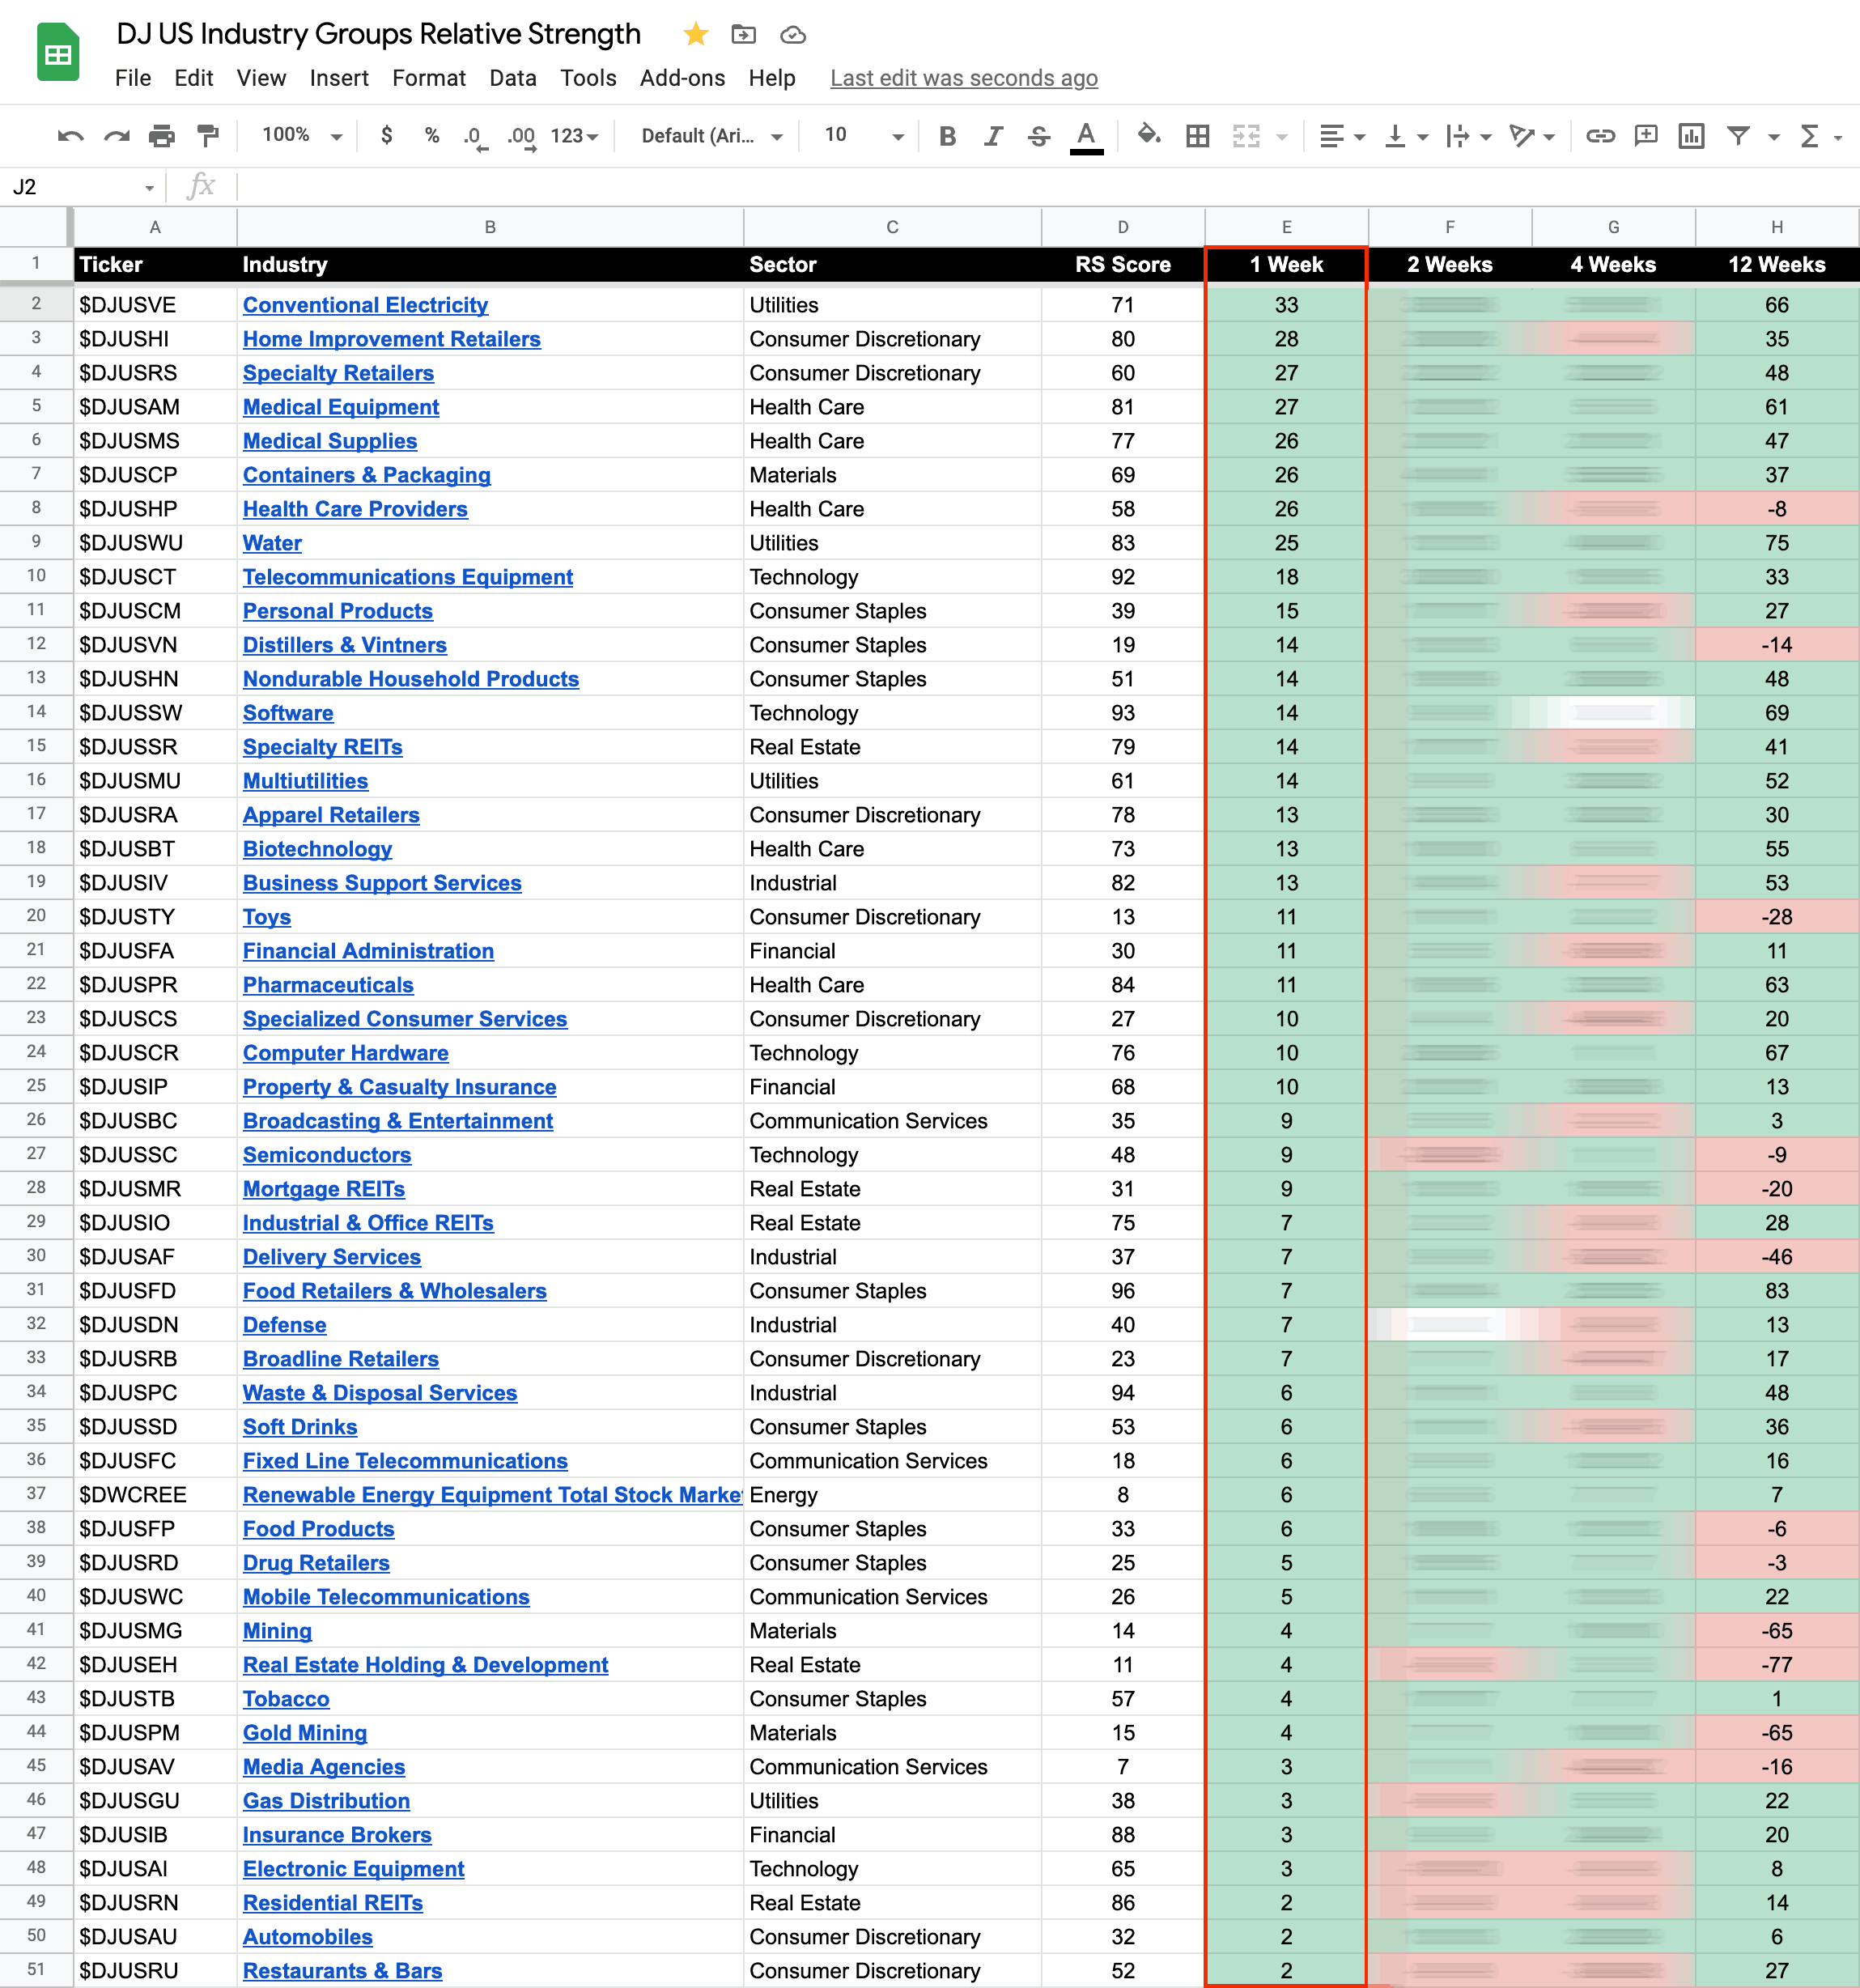Open the Insert menu

click(x=339, y=78)
